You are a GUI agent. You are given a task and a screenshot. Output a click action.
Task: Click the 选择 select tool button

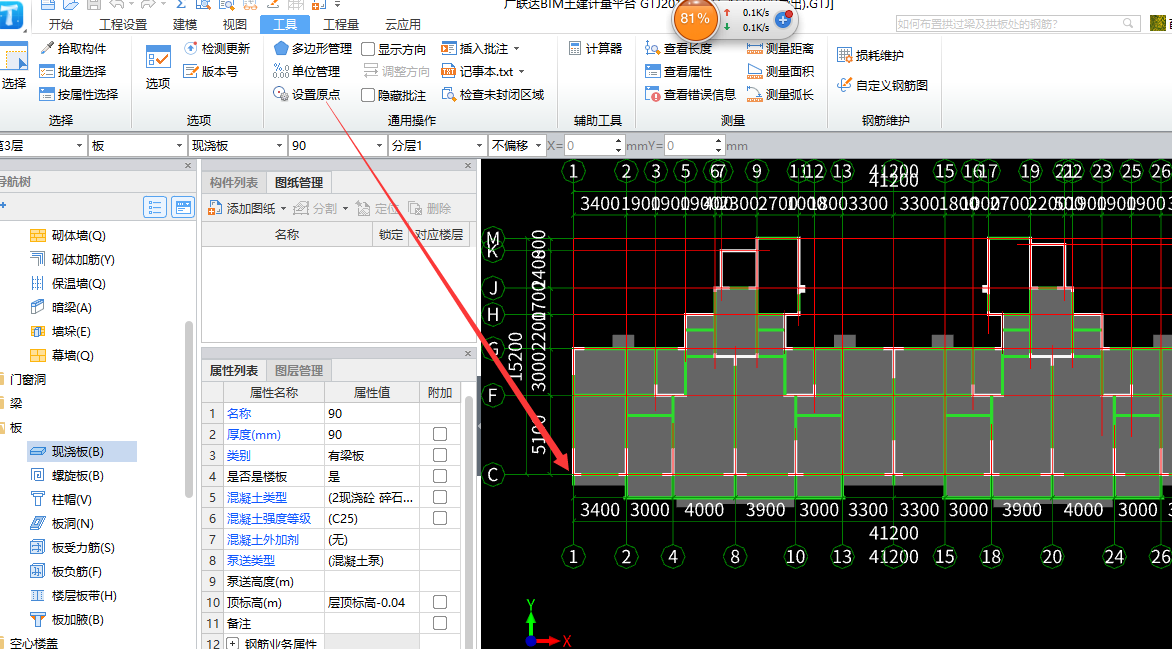tap(13, 67)
